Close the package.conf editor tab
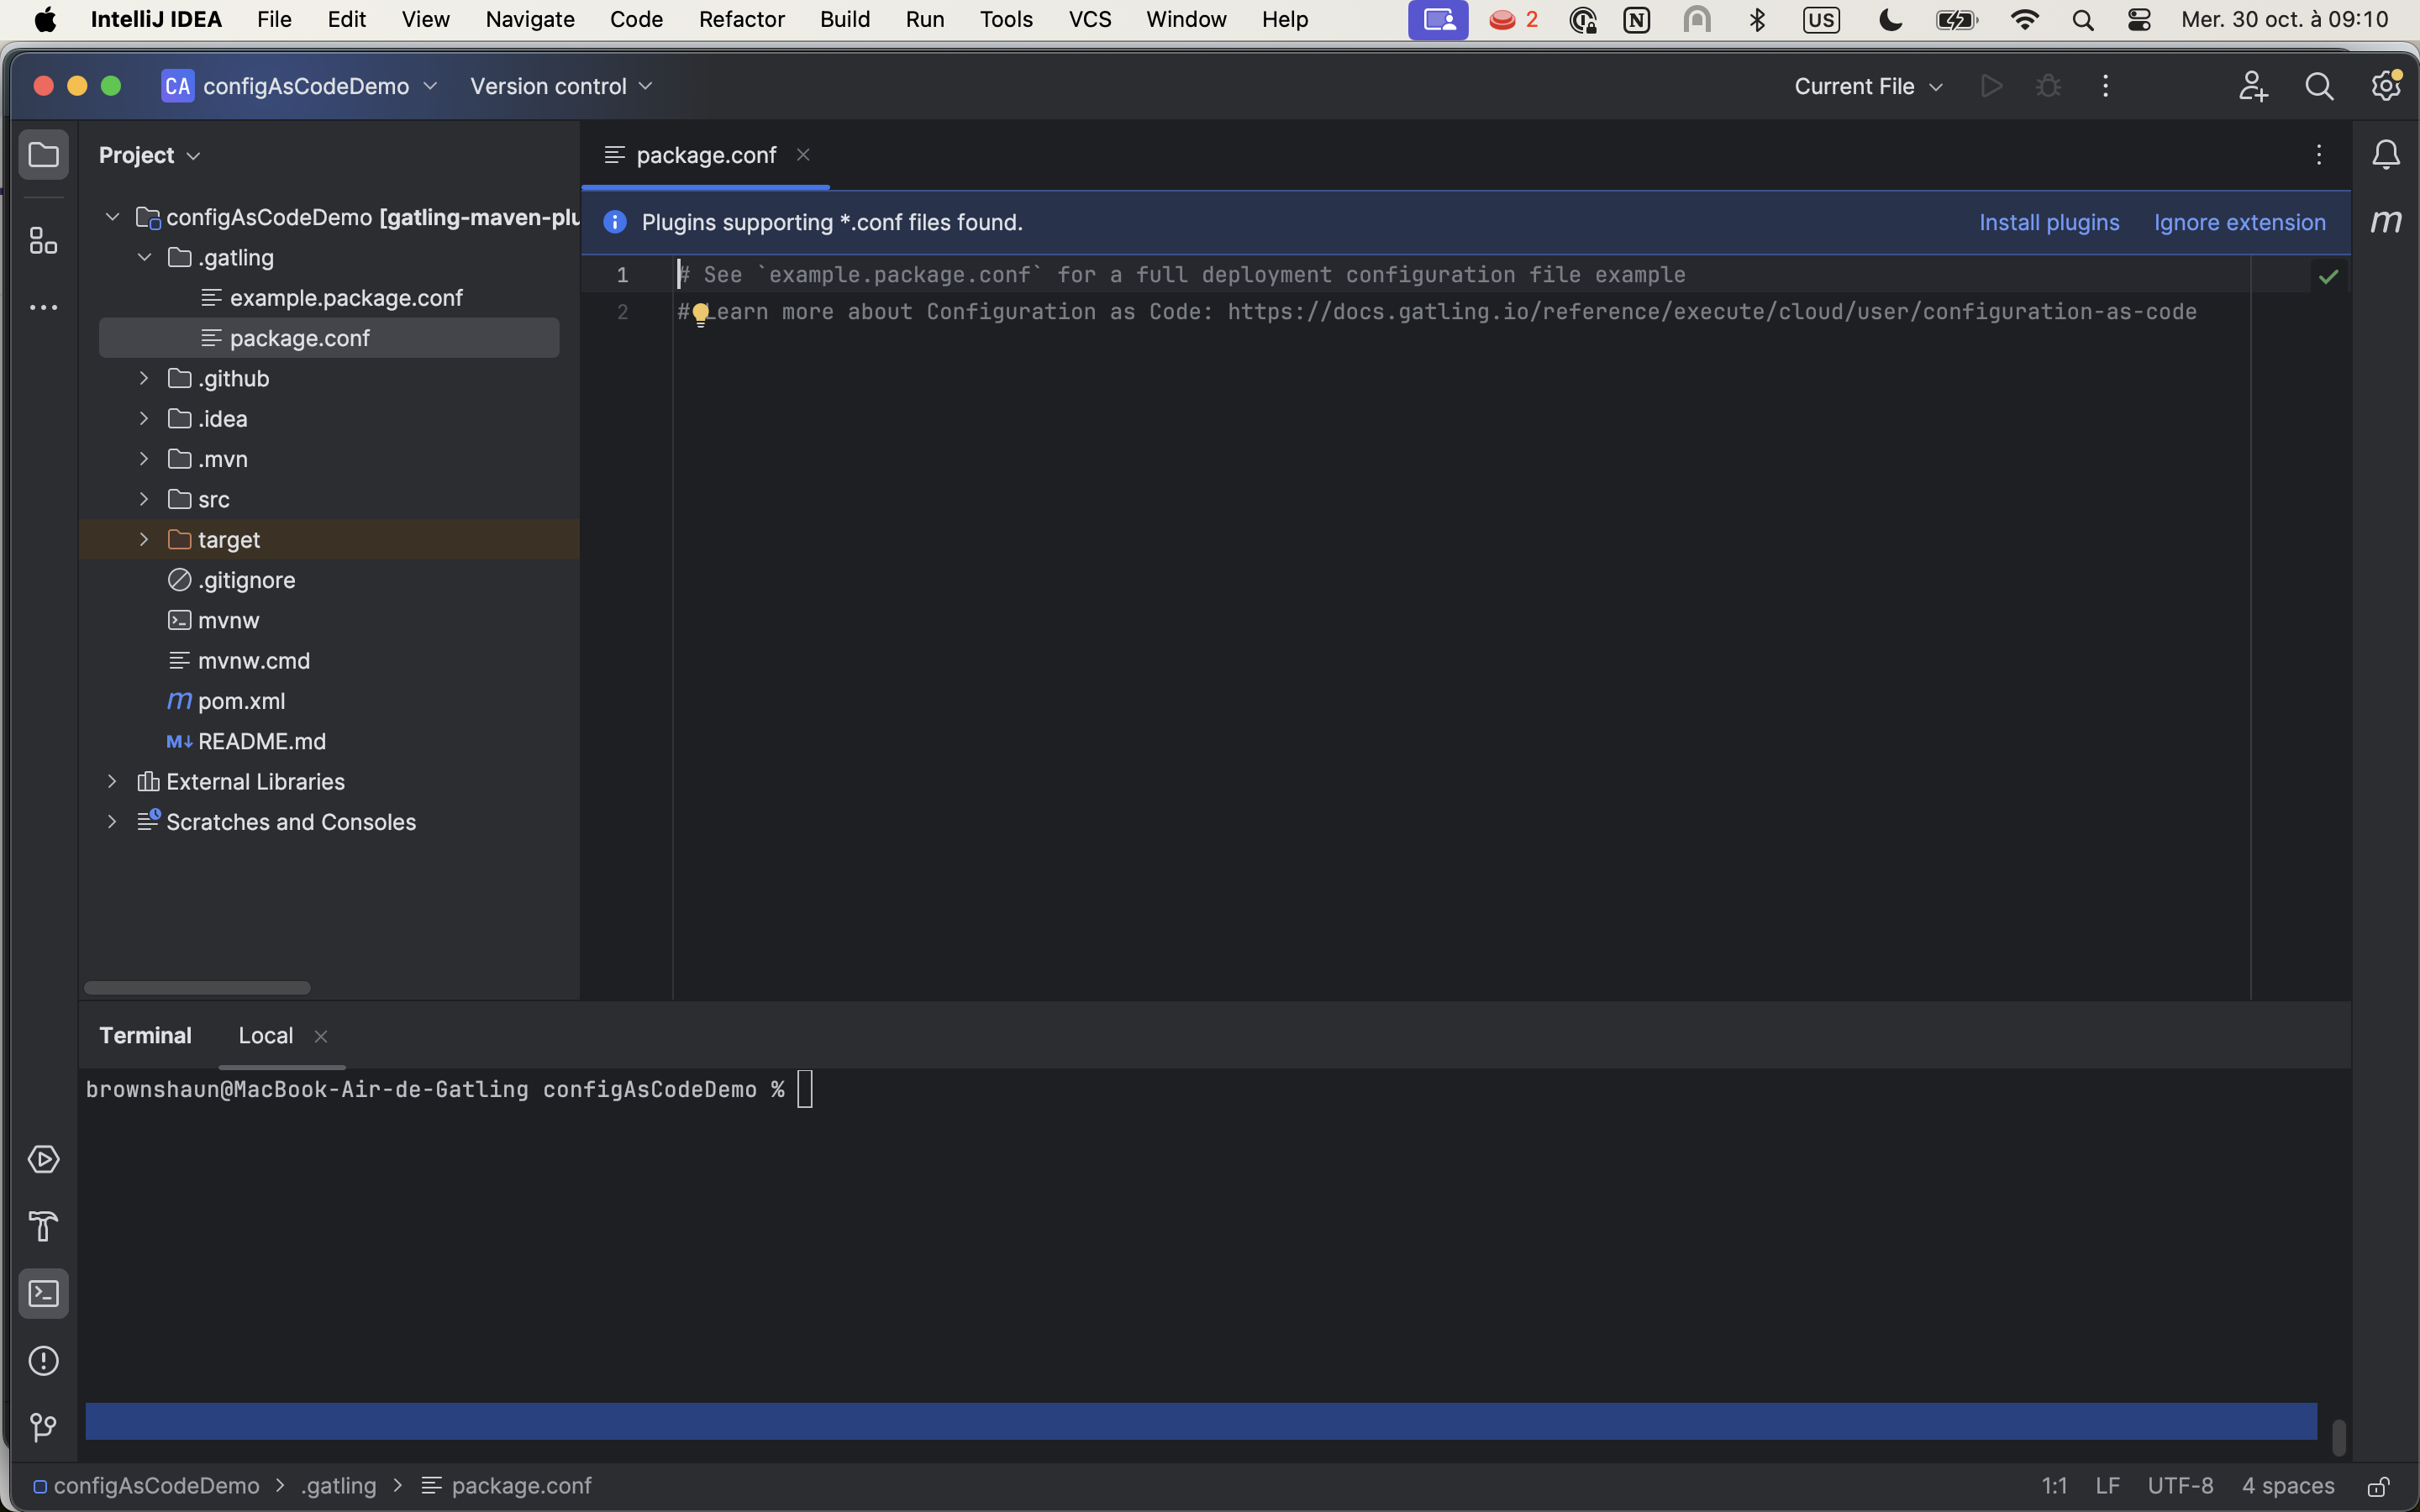Screen dimensions: 2420x1512 coord(803,155)
